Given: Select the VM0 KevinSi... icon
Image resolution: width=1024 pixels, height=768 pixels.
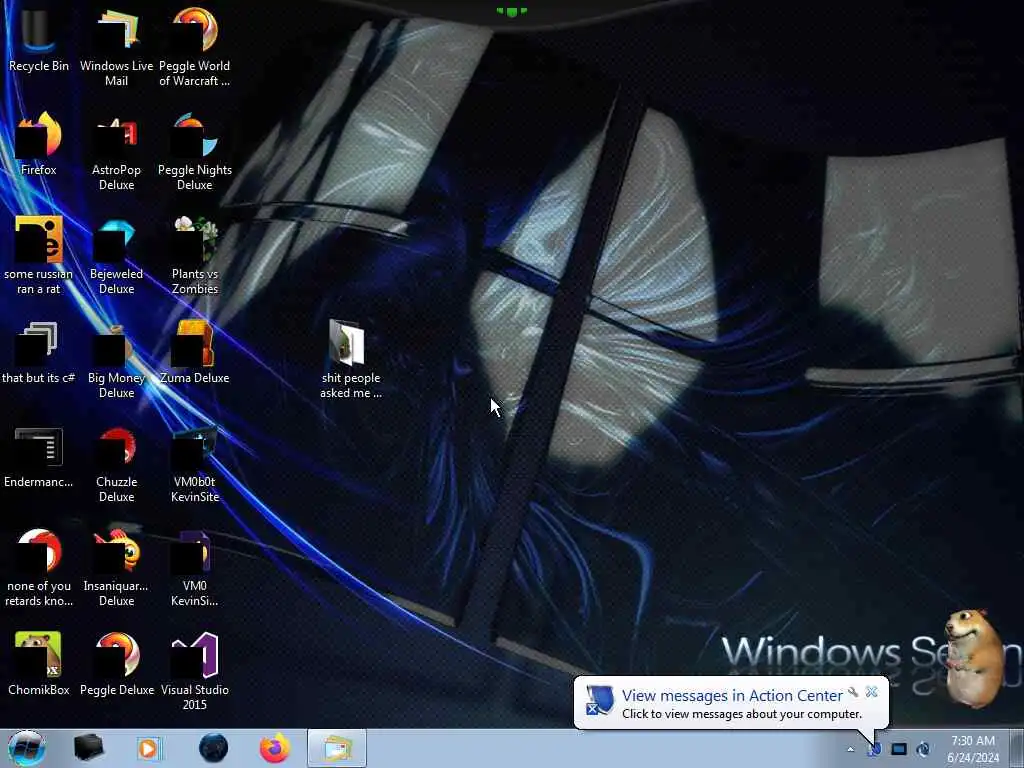Looking at the screenshot, I should point(195,567).
